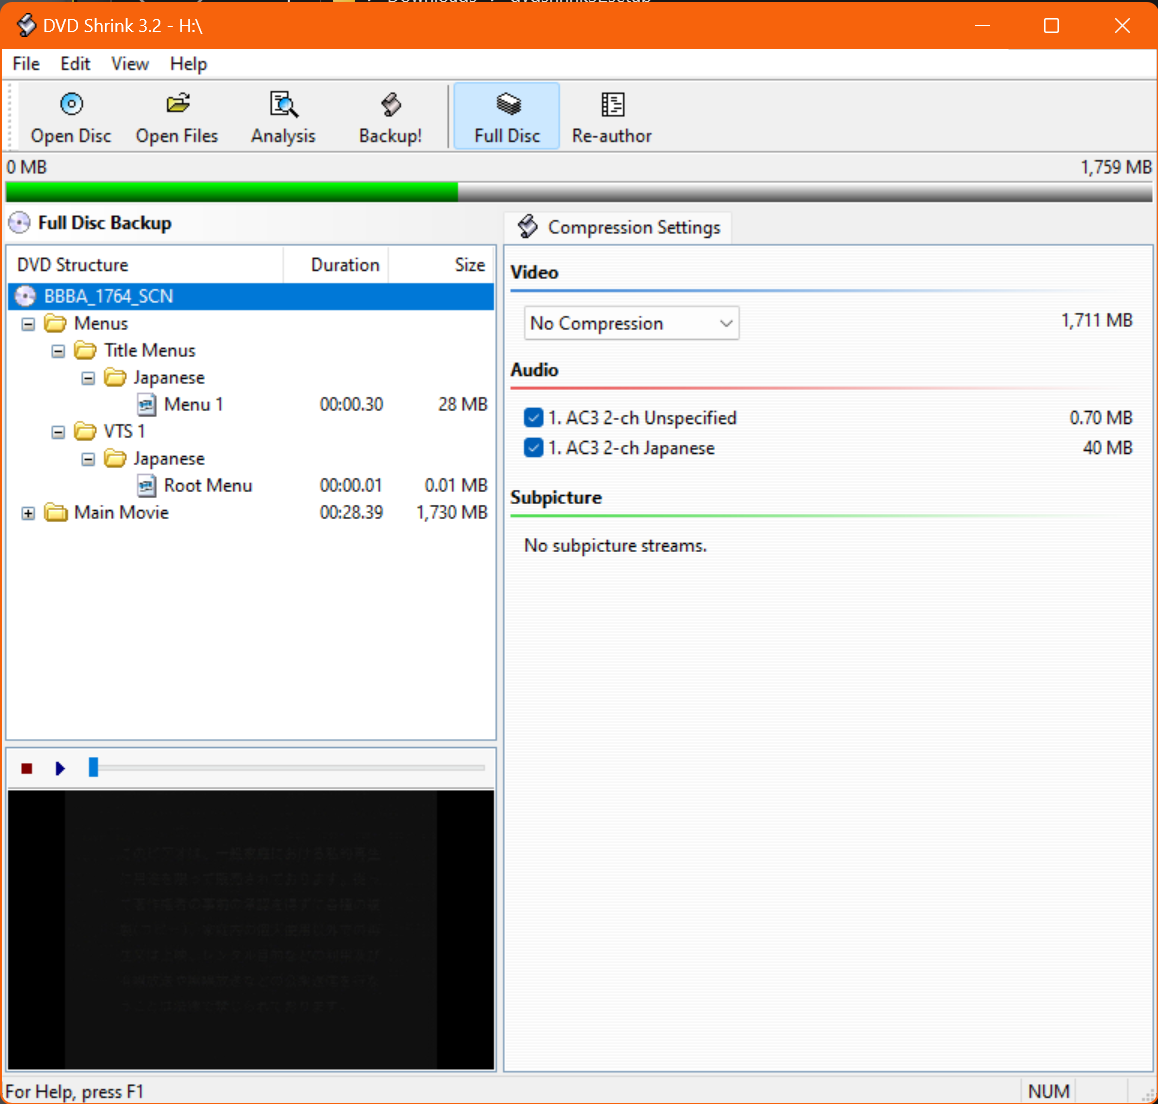Collapse Japanese node under VTS 1

pyautogui.click(x=88, y=459)
